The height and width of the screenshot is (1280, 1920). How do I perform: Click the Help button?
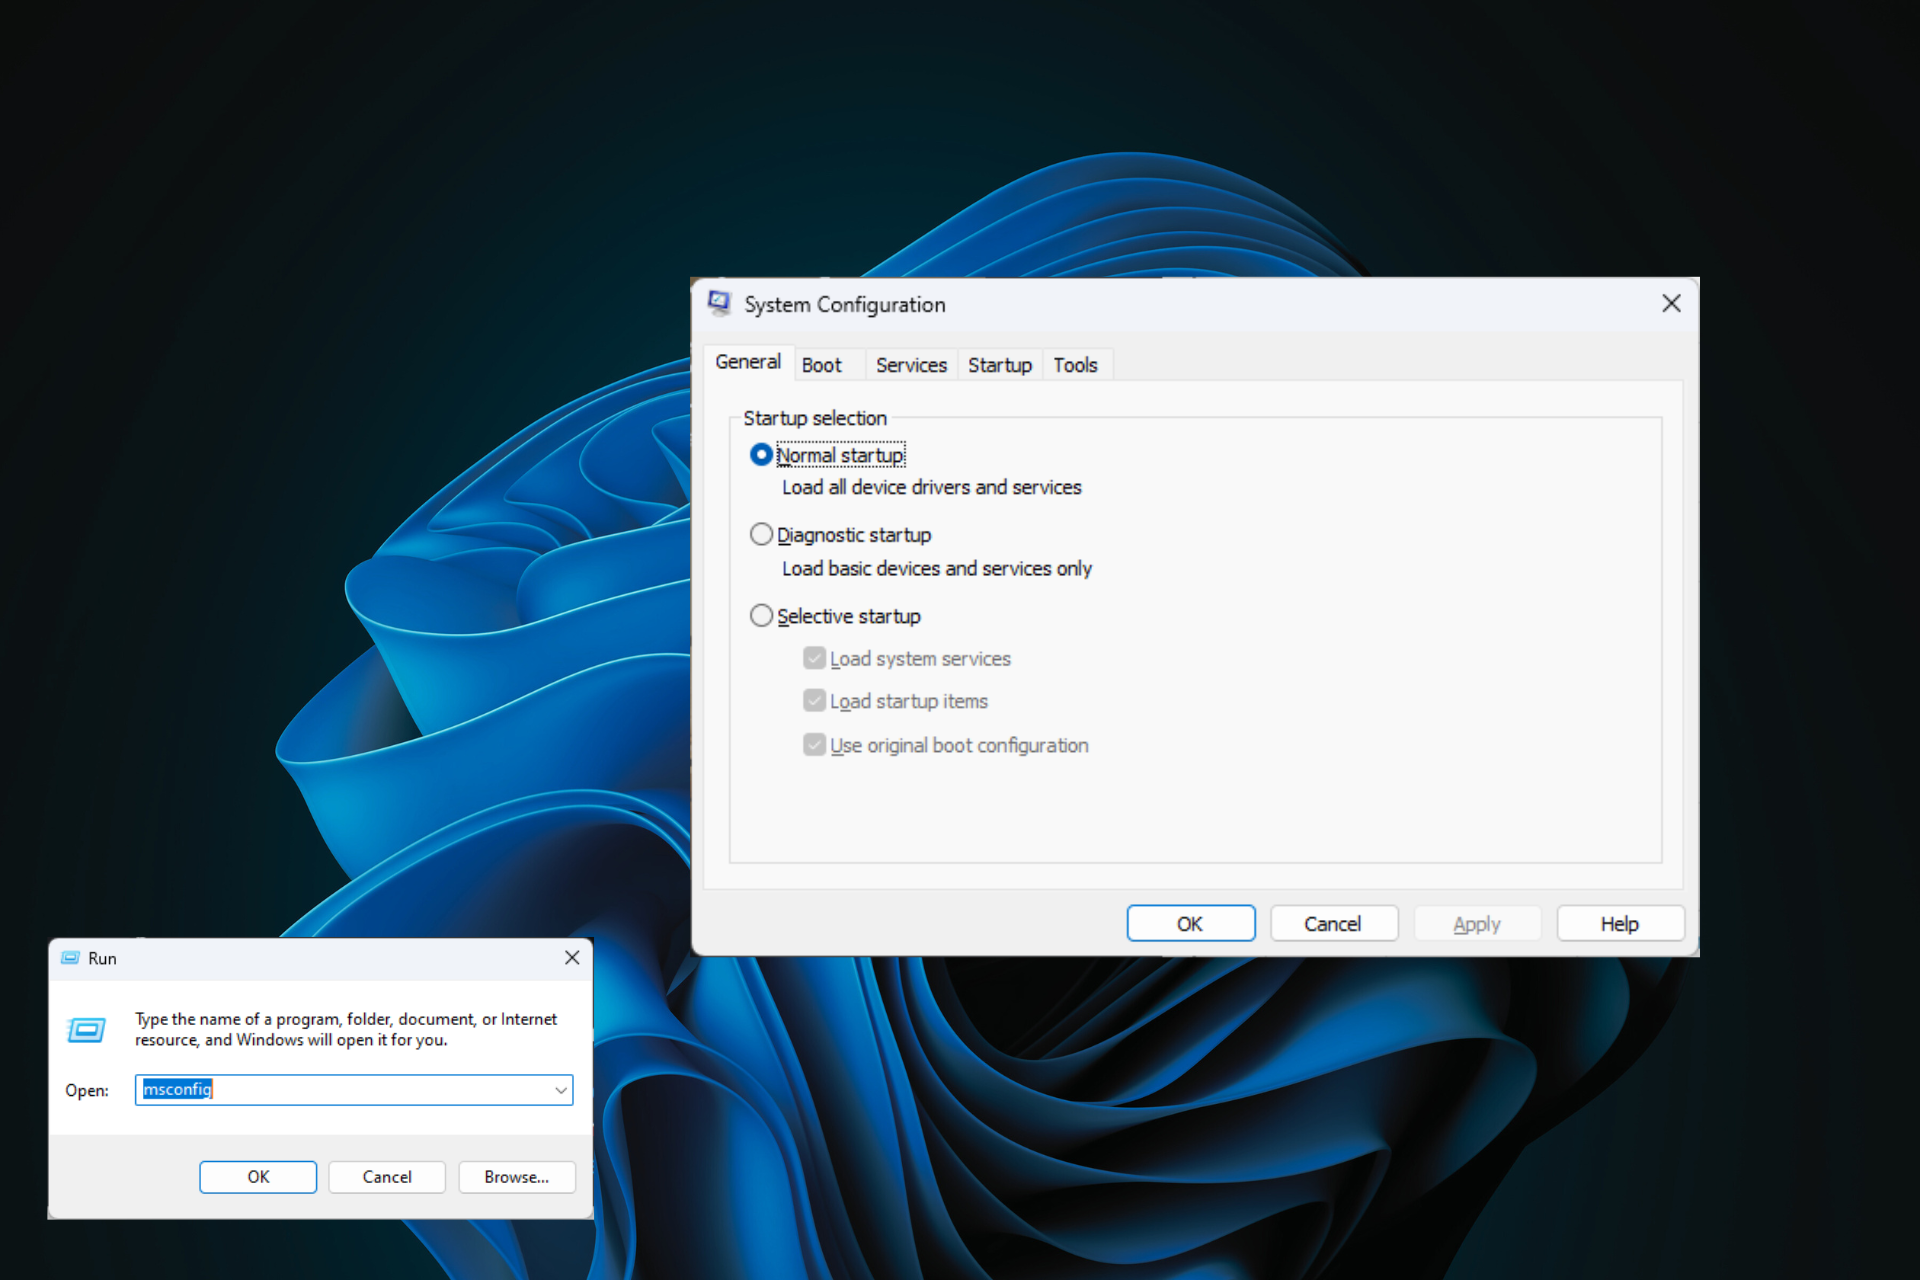[x=1619, y=924]
